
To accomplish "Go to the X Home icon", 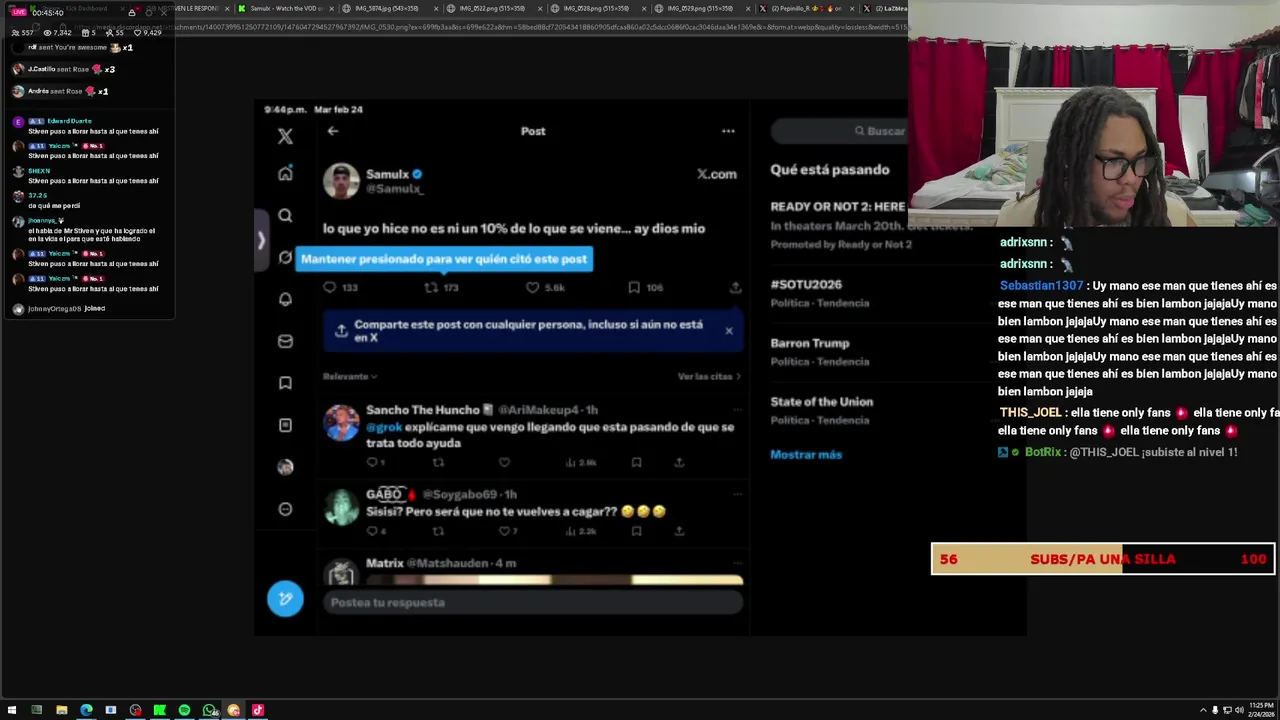I will [x=285, y=173].
